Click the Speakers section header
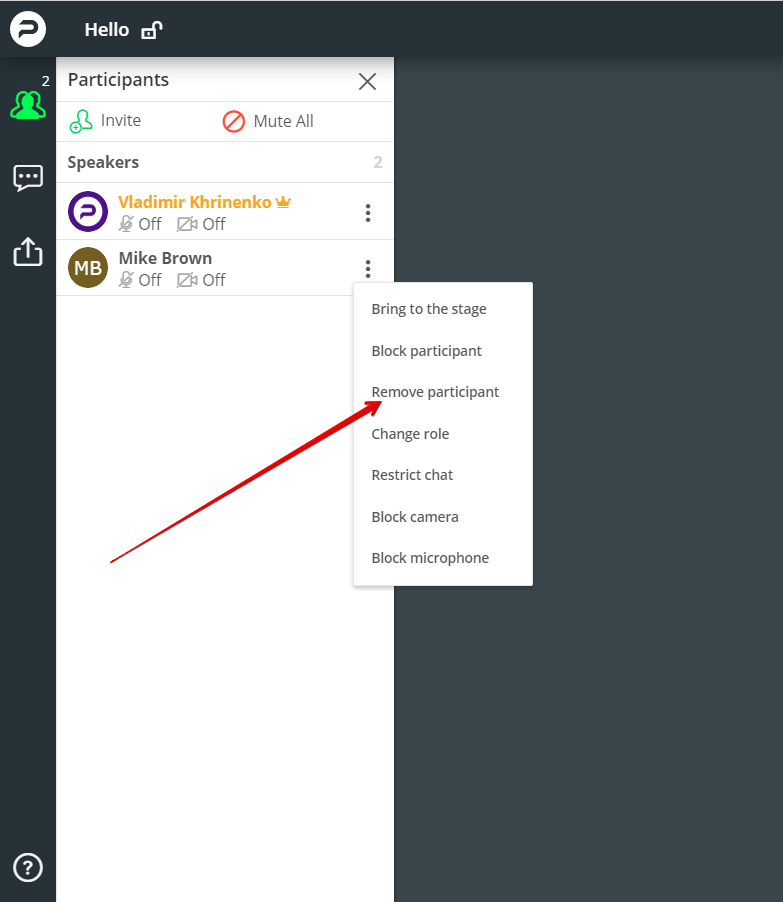 tap(103, 162)
